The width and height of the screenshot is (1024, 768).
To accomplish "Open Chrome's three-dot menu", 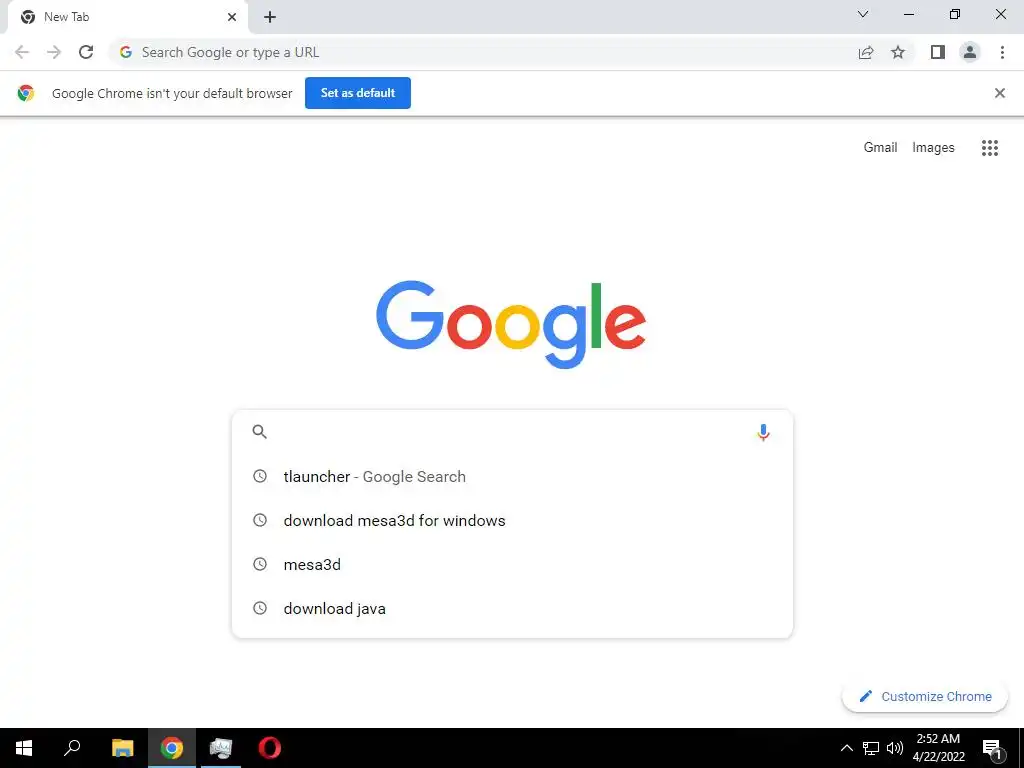I will pos(1002,52).
